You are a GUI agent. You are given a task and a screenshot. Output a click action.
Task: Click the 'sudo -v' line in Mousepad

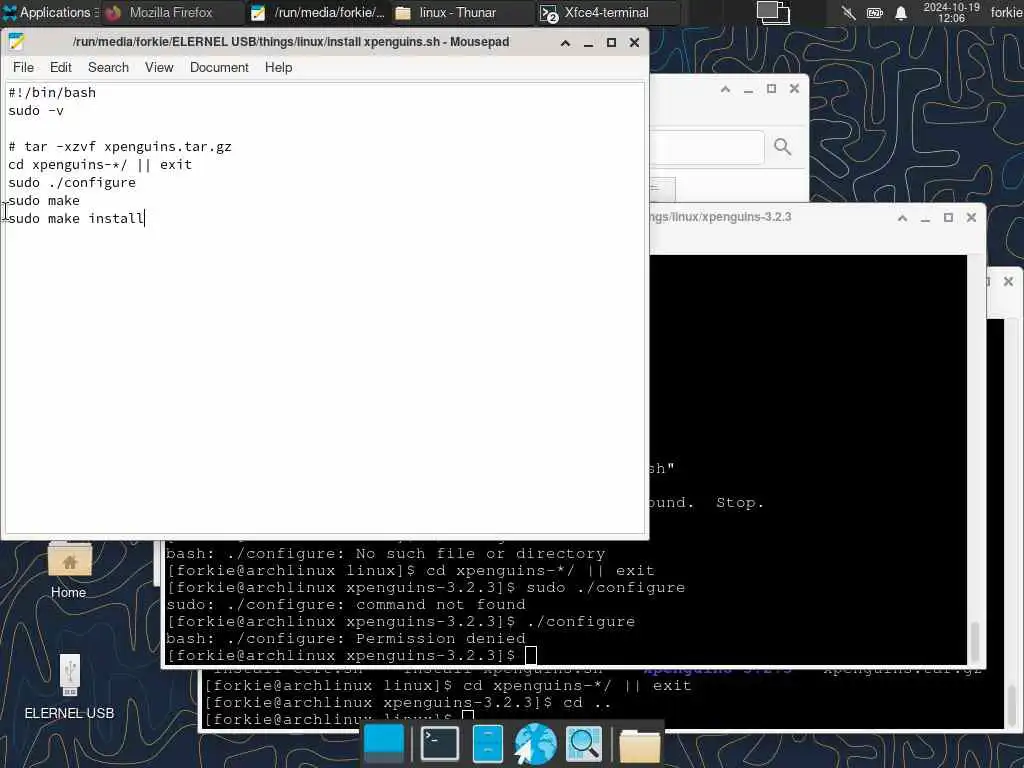(x=36, y=110)
